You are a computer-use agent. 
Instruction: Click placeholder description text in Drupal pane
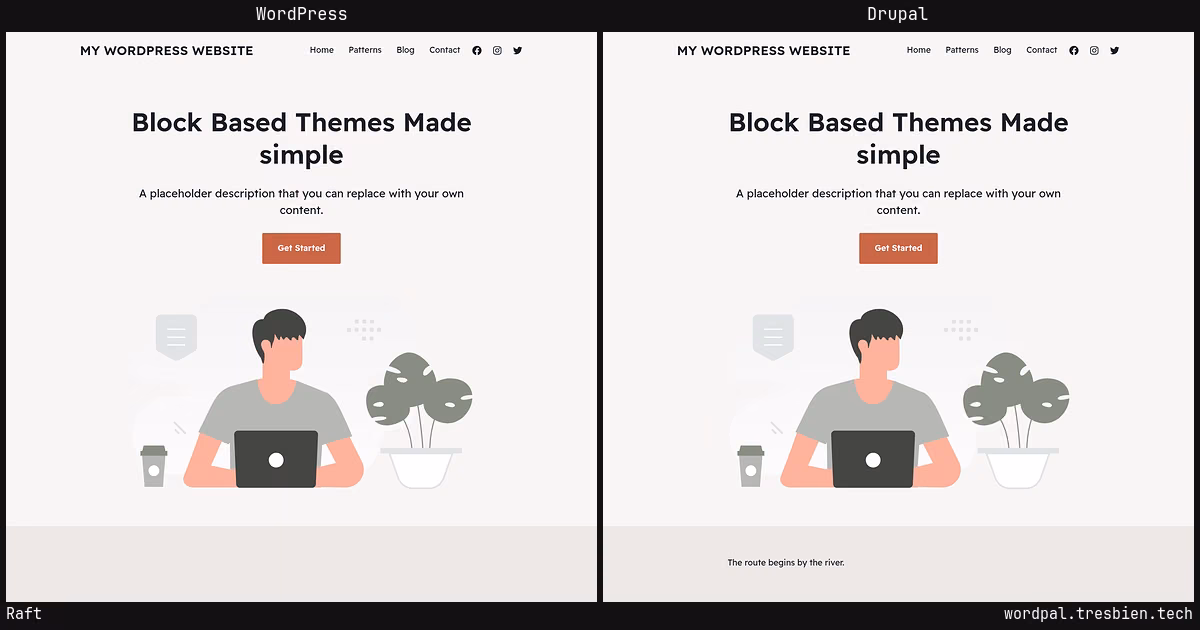click(898, 202)
